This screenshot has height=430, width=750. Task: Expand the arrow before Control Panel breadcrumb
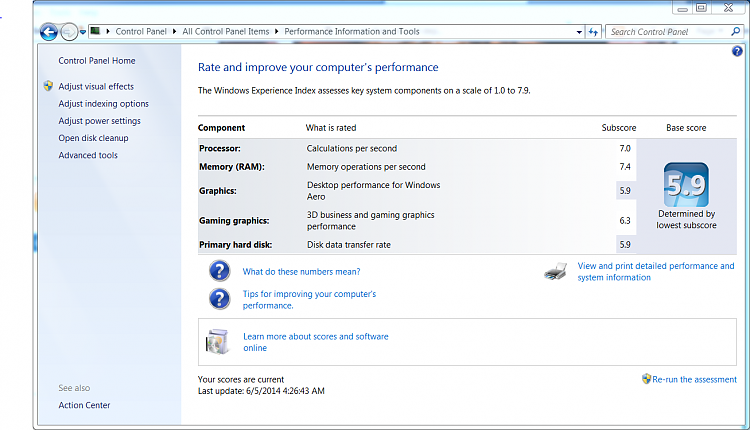108,32
